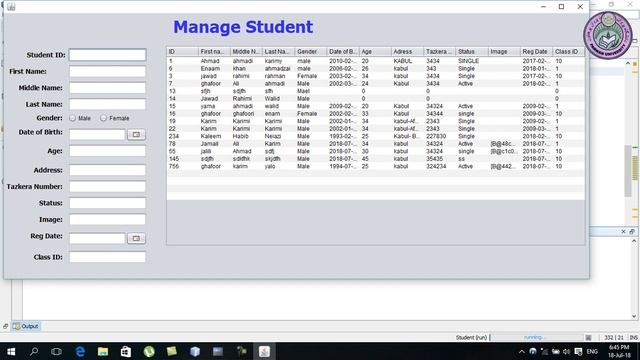
Task: Focus the Class ID text field
Action: click(107, 257)
